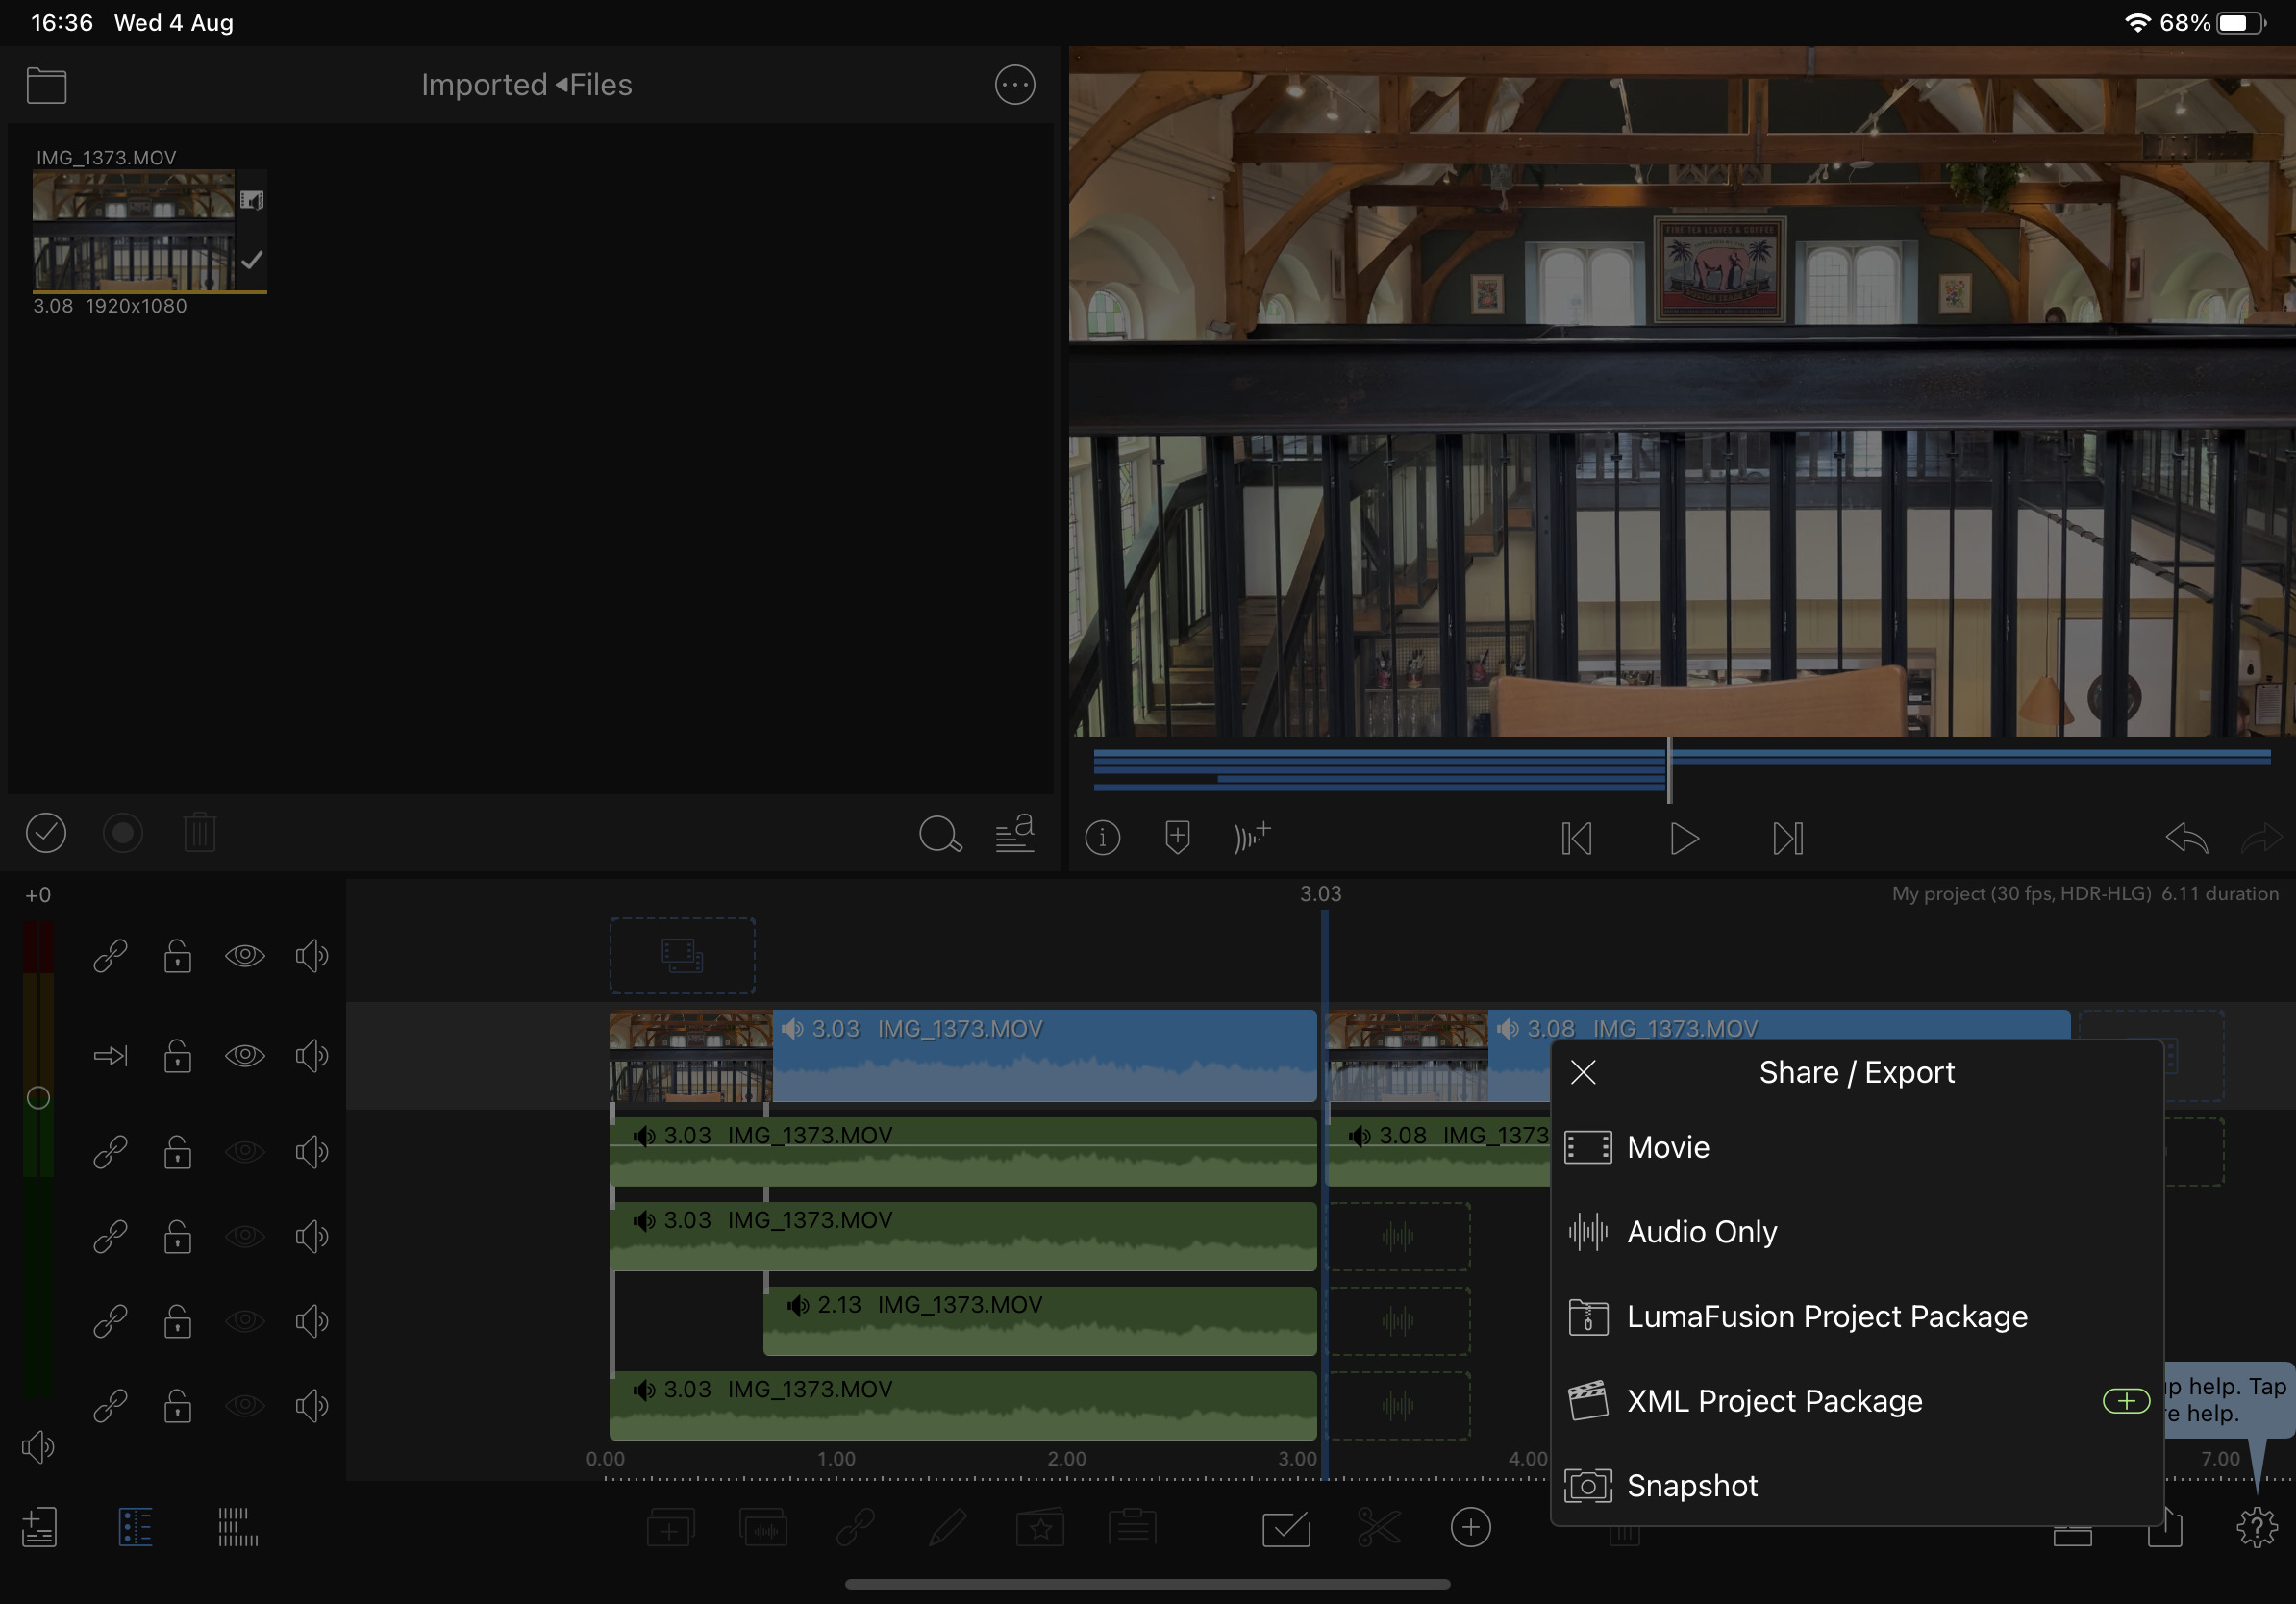This screenshot has width=2296, height=1604.
Task: Tap the empty overlay video placeholder
Action: 682,956
